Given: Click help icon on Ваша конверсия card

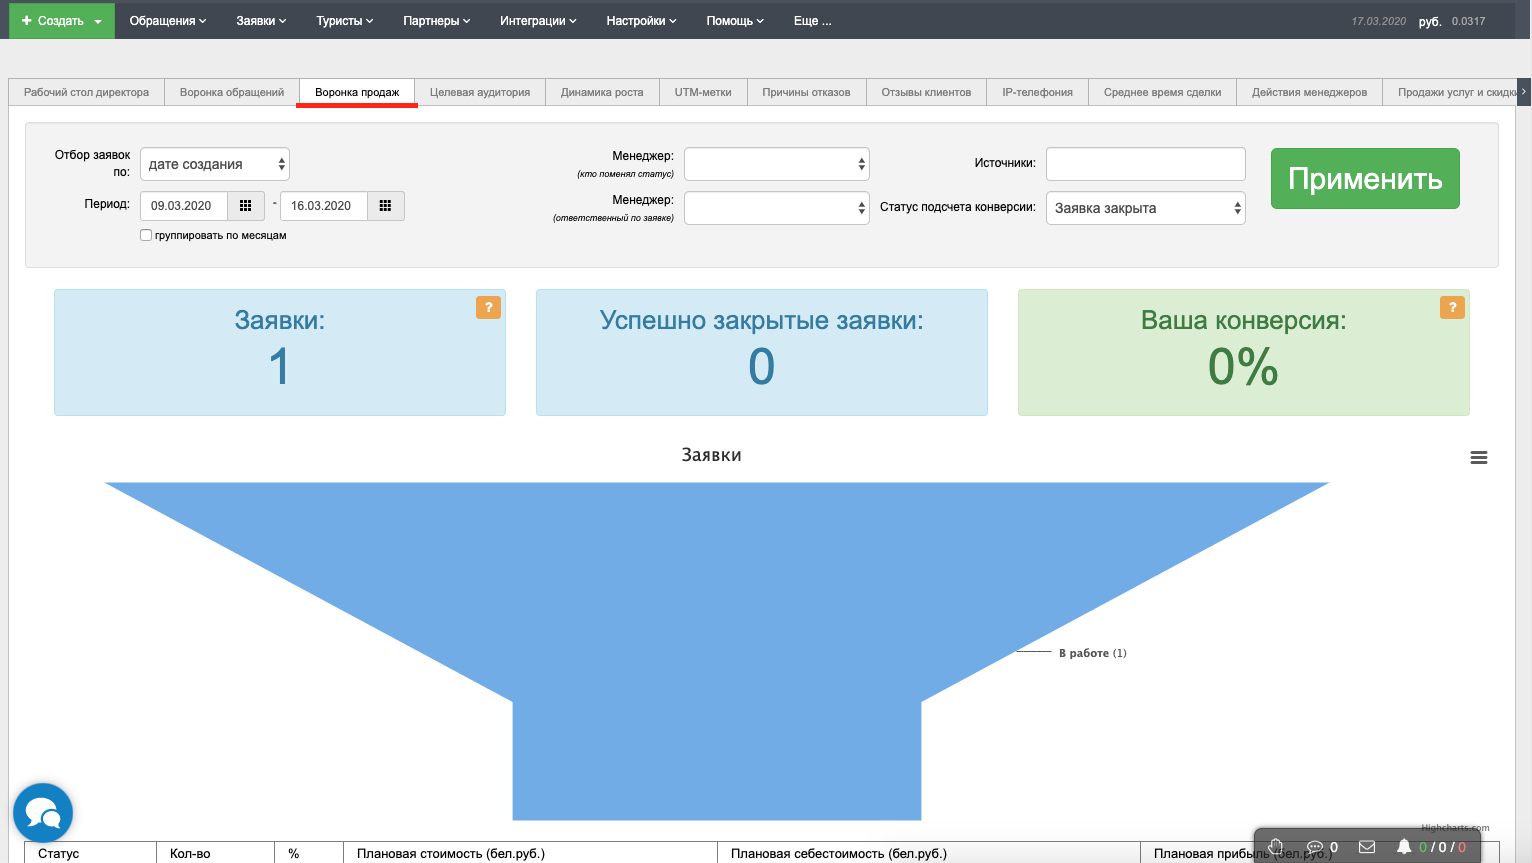Looking at the screenshot, I should [1452, 307].
